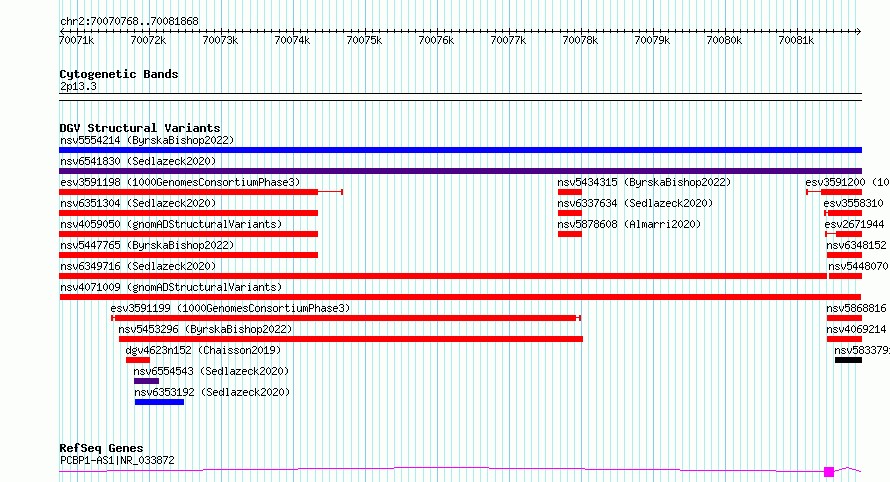Open variant esv3591198 label
This screenshot has height=482, width=890.
click(180, 182)
